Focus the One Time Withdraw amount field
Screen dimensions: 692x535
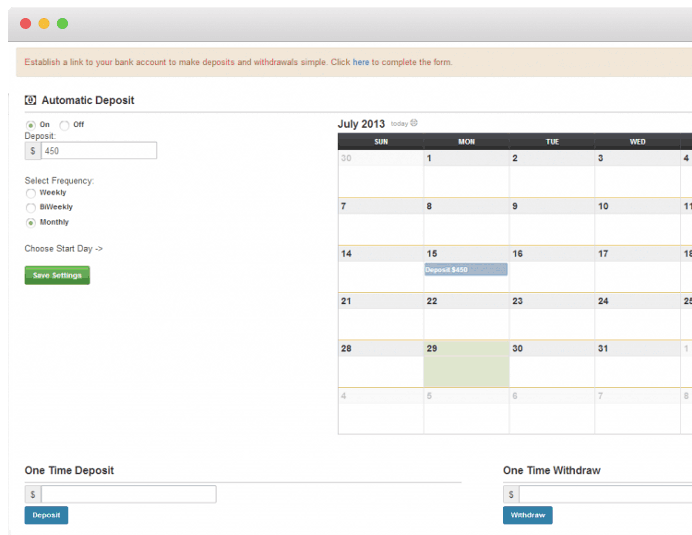(606, 494)
